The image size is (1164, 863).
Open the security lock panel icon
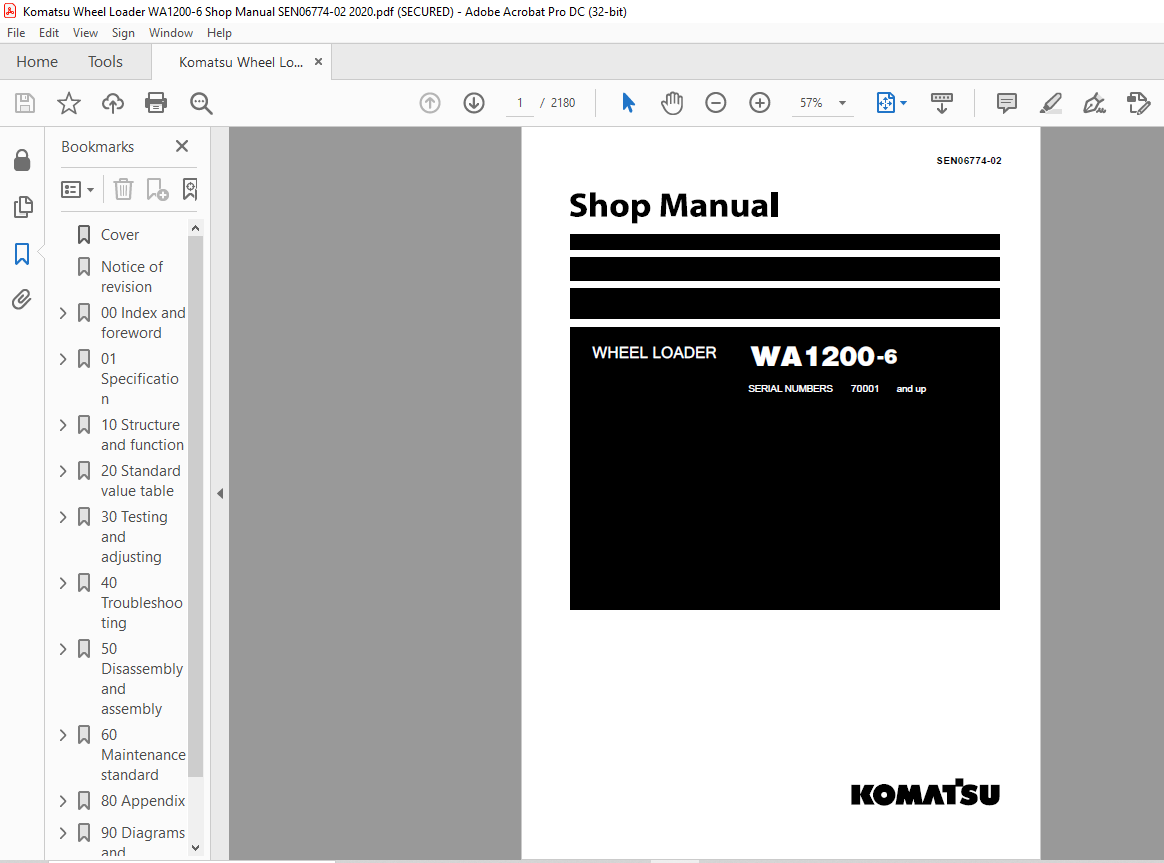tap(22, 160)
